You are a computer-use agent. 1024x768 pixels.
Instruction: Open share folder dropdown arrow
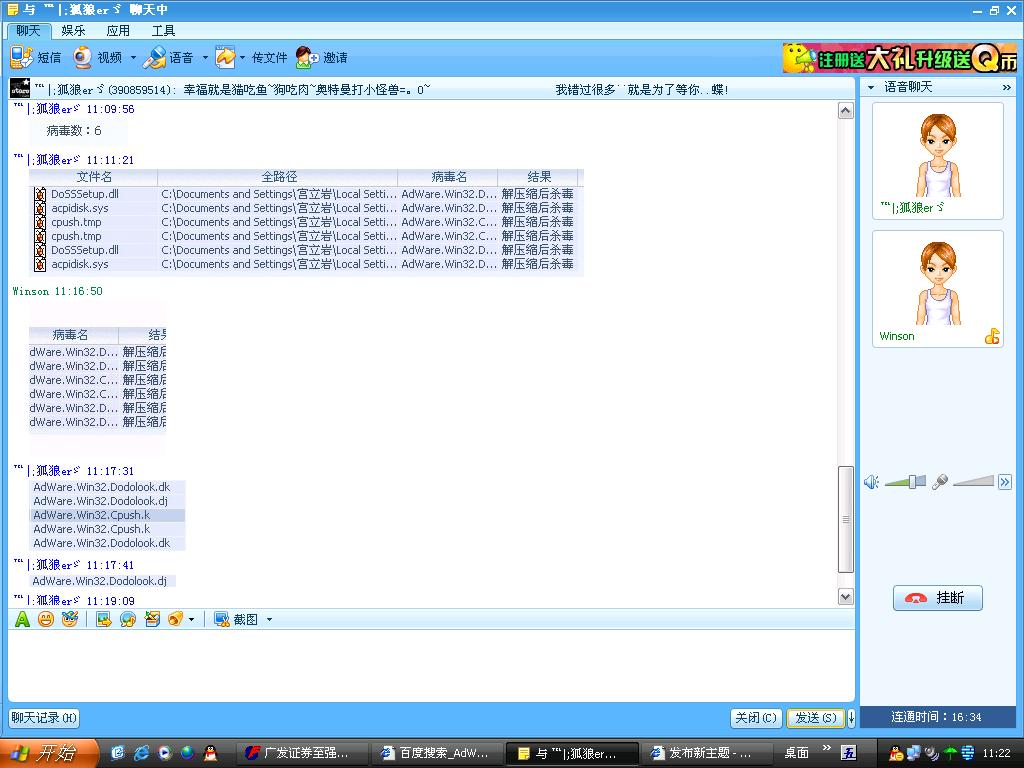pyautogui.click(x=242, y=57)
